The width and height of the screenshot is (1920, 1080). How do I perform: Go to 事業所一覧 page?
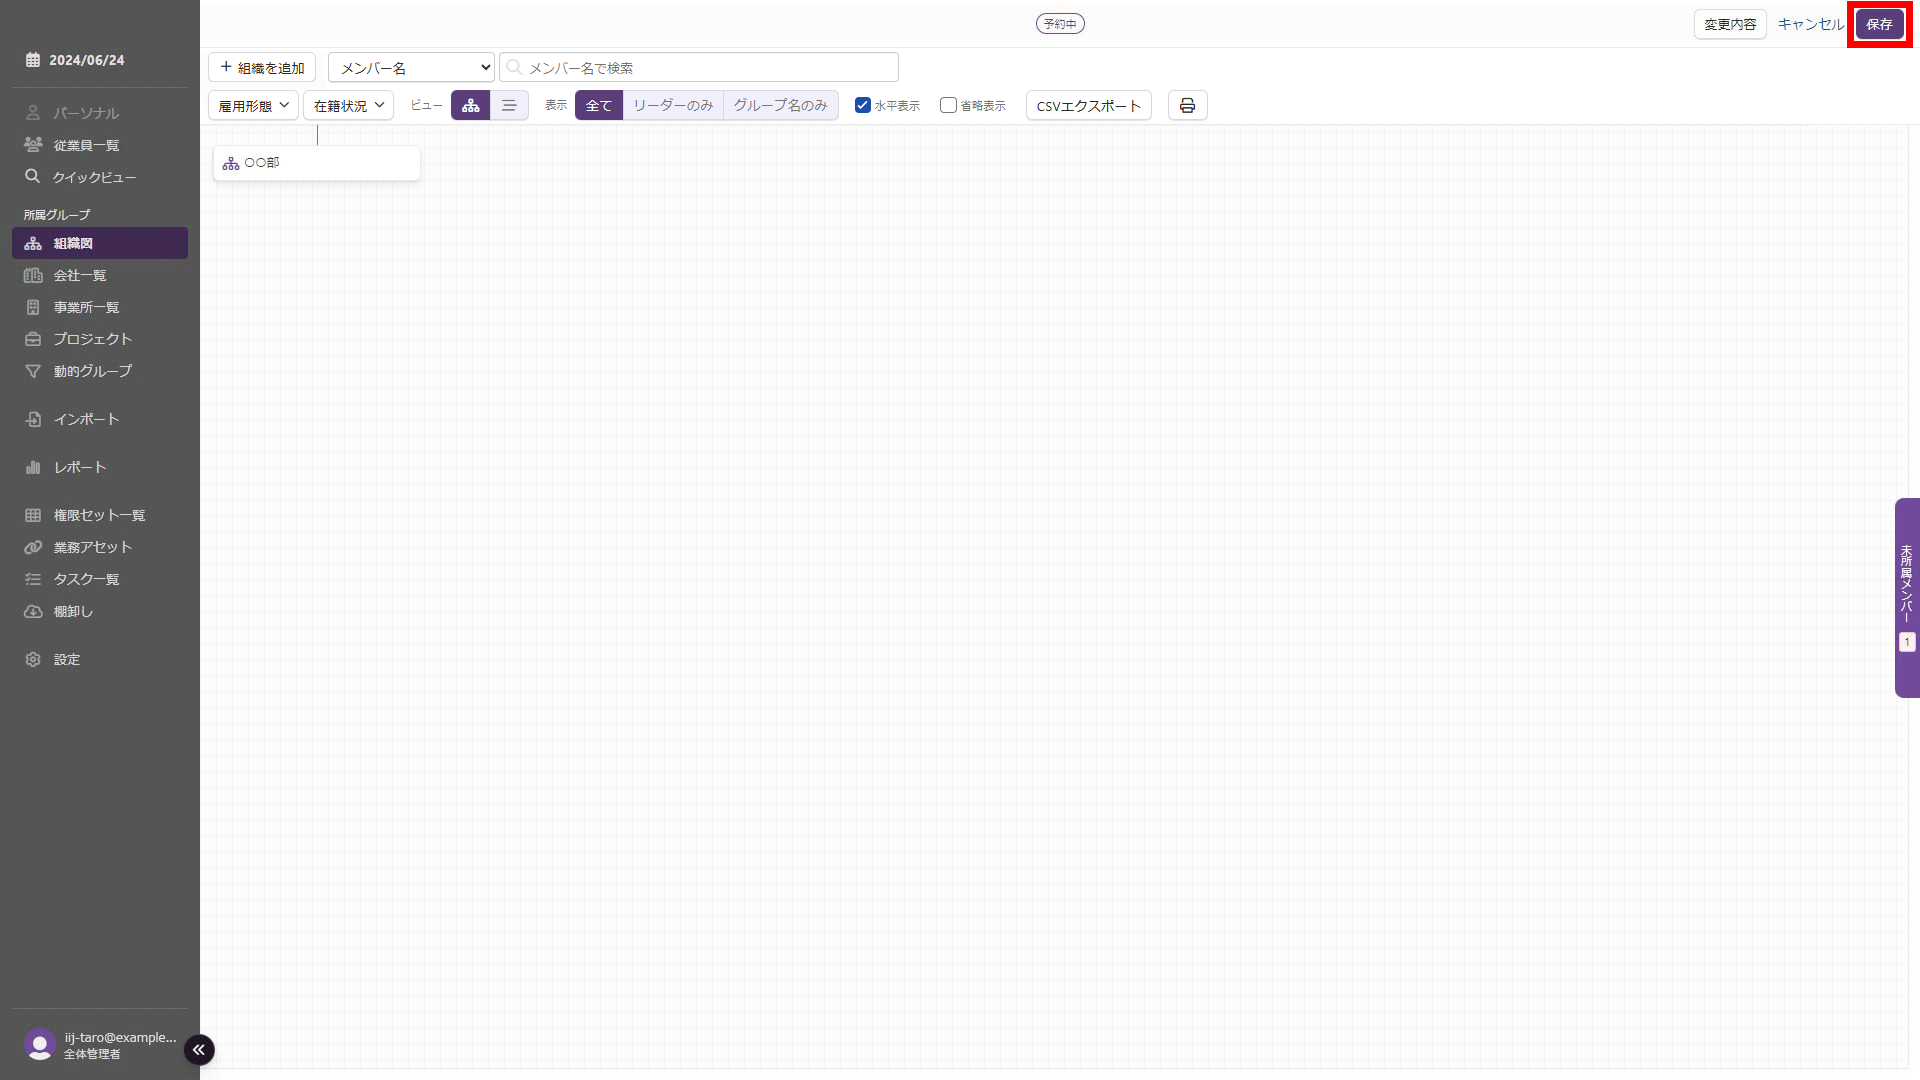tap(100, 307)
